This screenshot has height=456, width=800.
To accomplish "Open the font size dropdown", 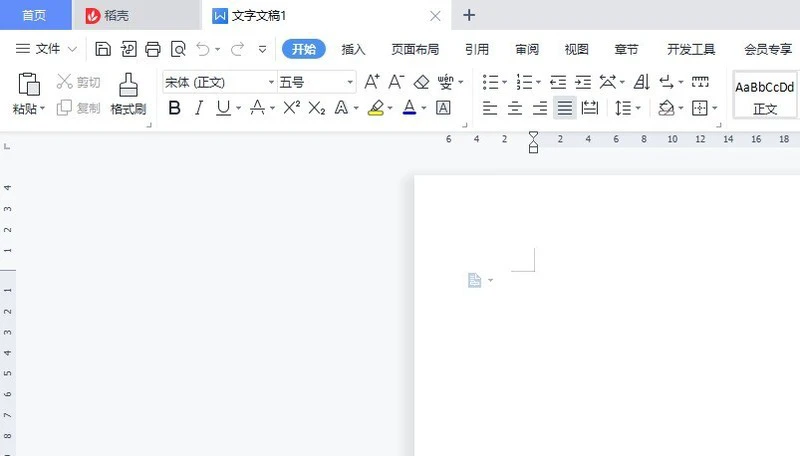I will (350, 82).
